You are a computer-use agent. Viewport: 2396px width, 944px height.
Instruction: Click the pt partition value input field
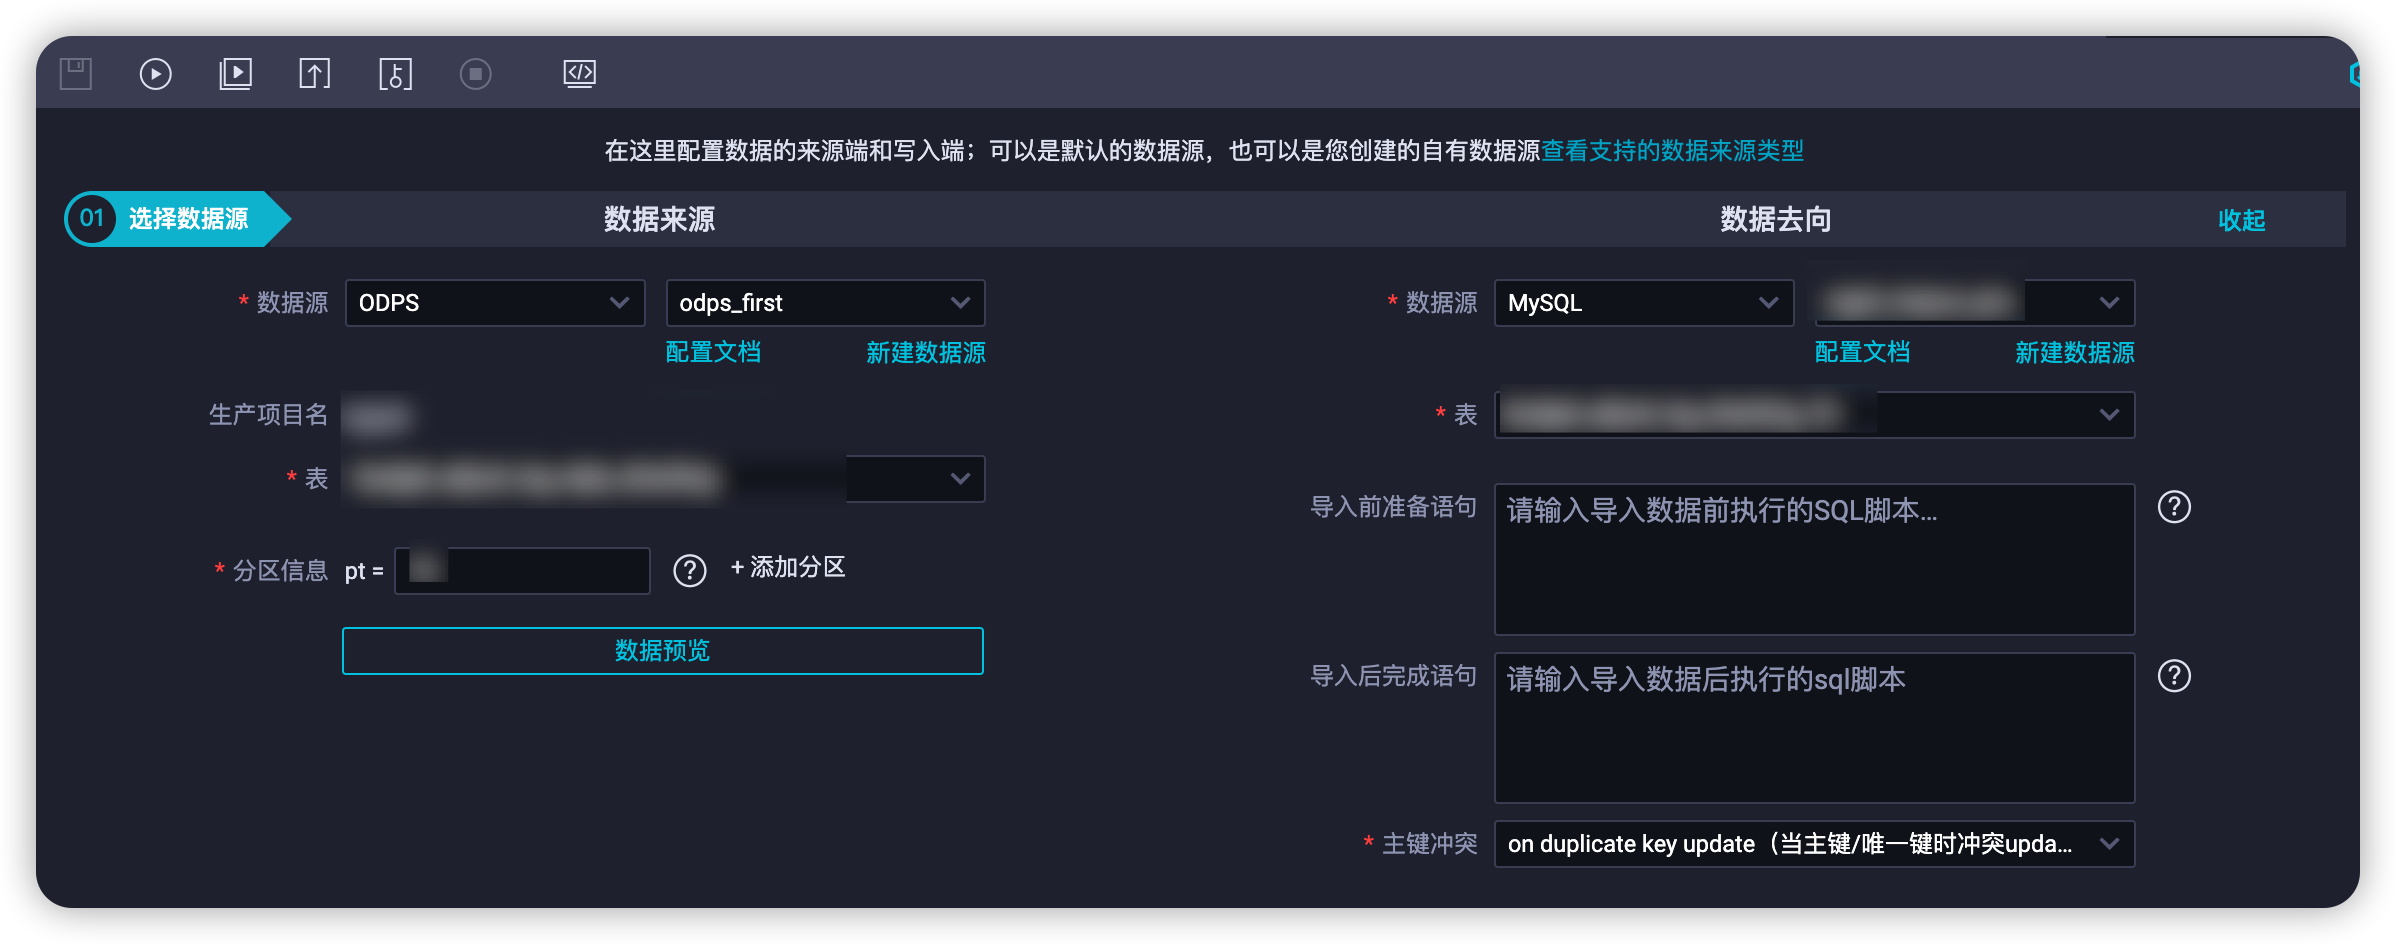pyautogui.click(x=521, y=570)
